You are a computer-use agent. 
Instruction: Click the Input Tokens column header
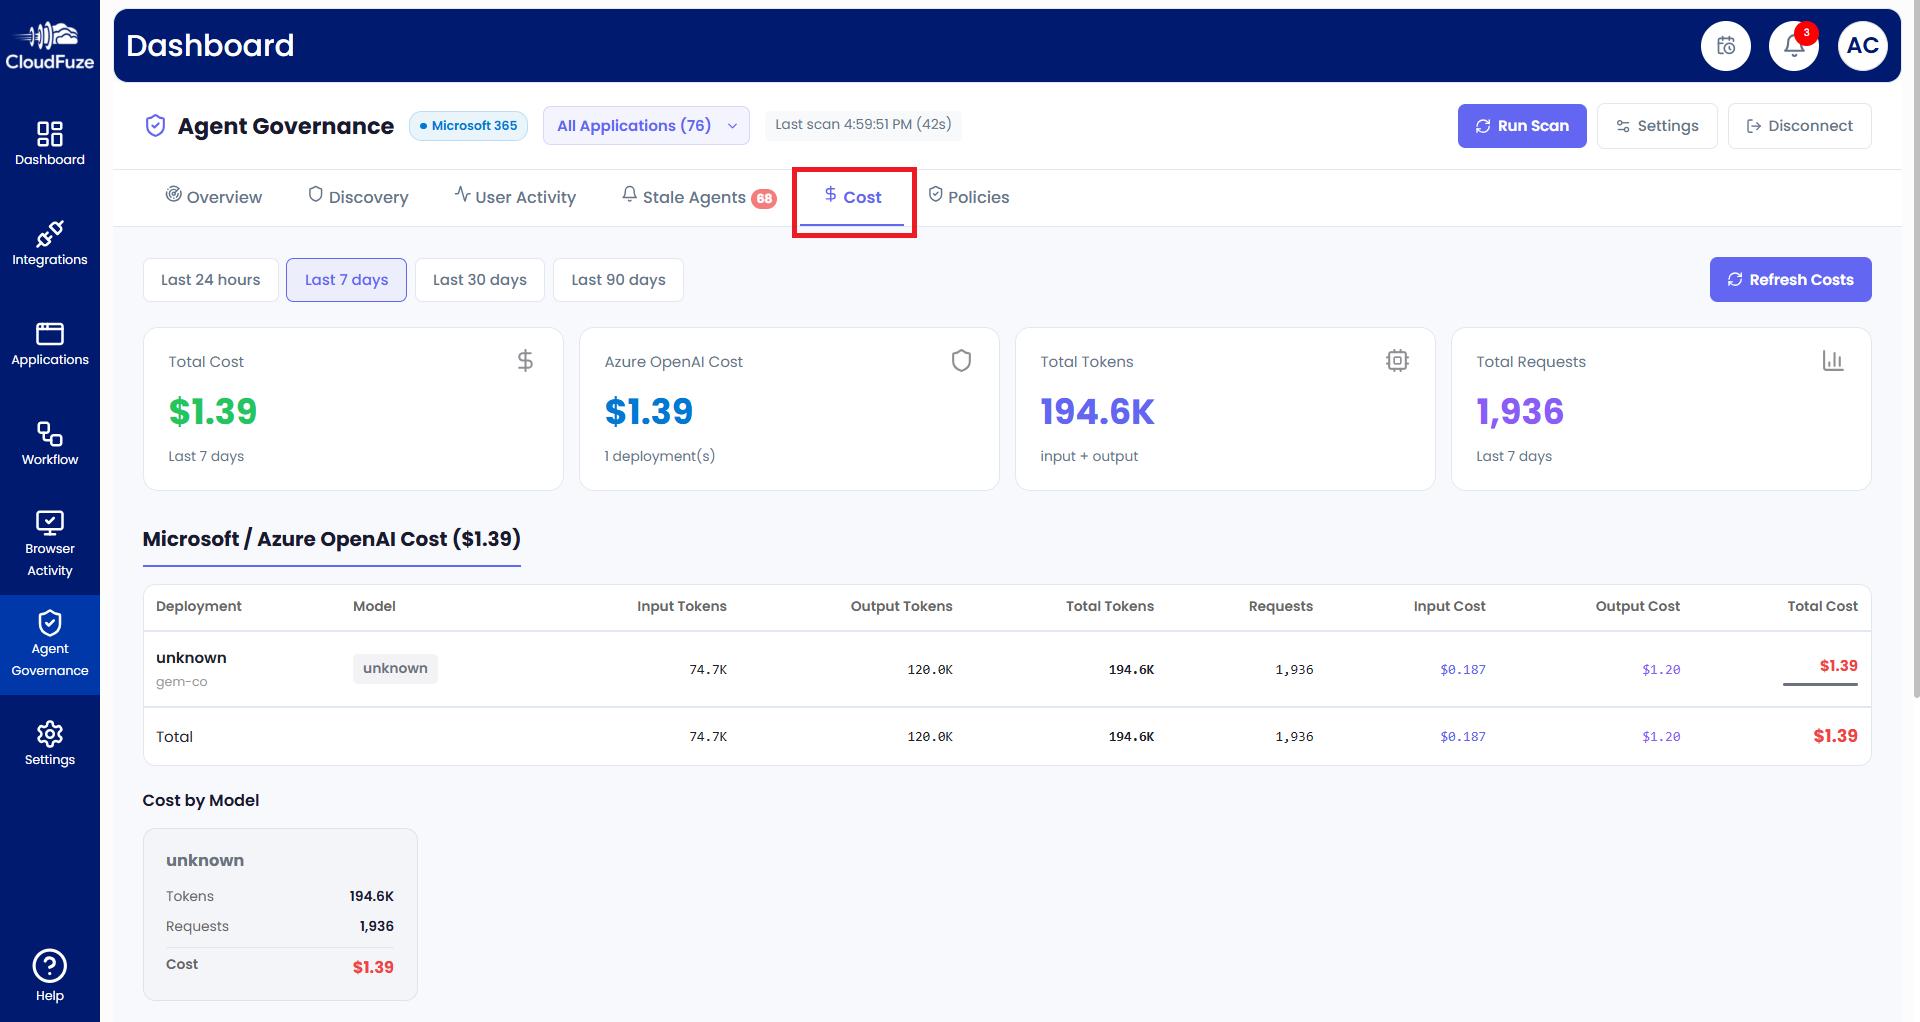tap(682, 606)
